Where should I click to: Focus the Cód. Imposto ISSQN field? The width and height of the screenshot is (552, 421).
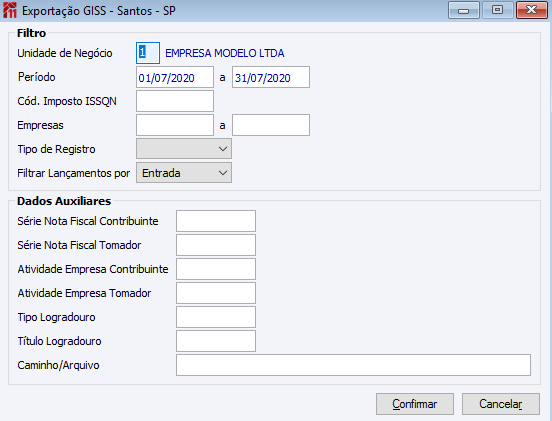click(175, 101)
